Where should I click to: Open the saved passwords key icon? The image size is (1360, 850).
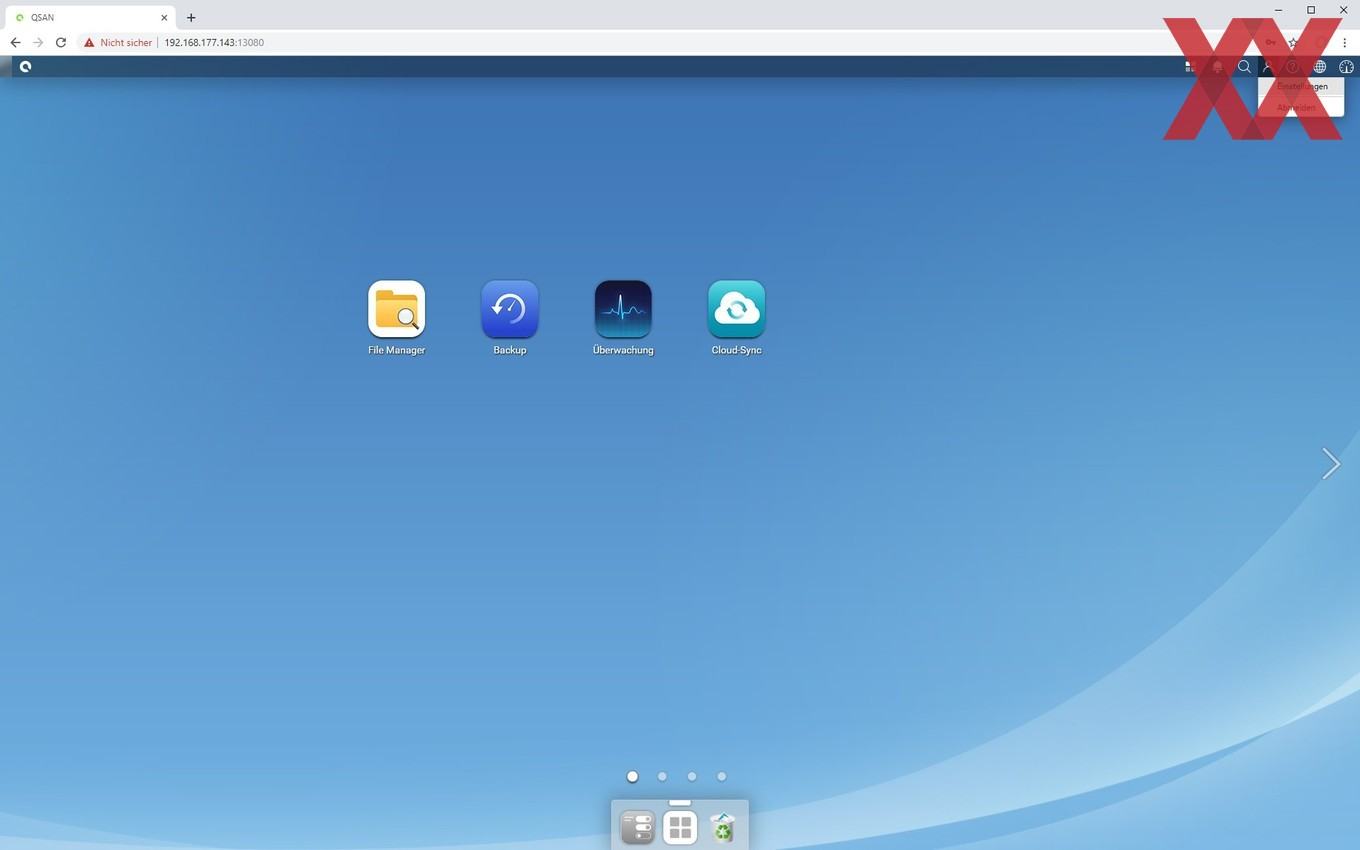(1270, 43)
